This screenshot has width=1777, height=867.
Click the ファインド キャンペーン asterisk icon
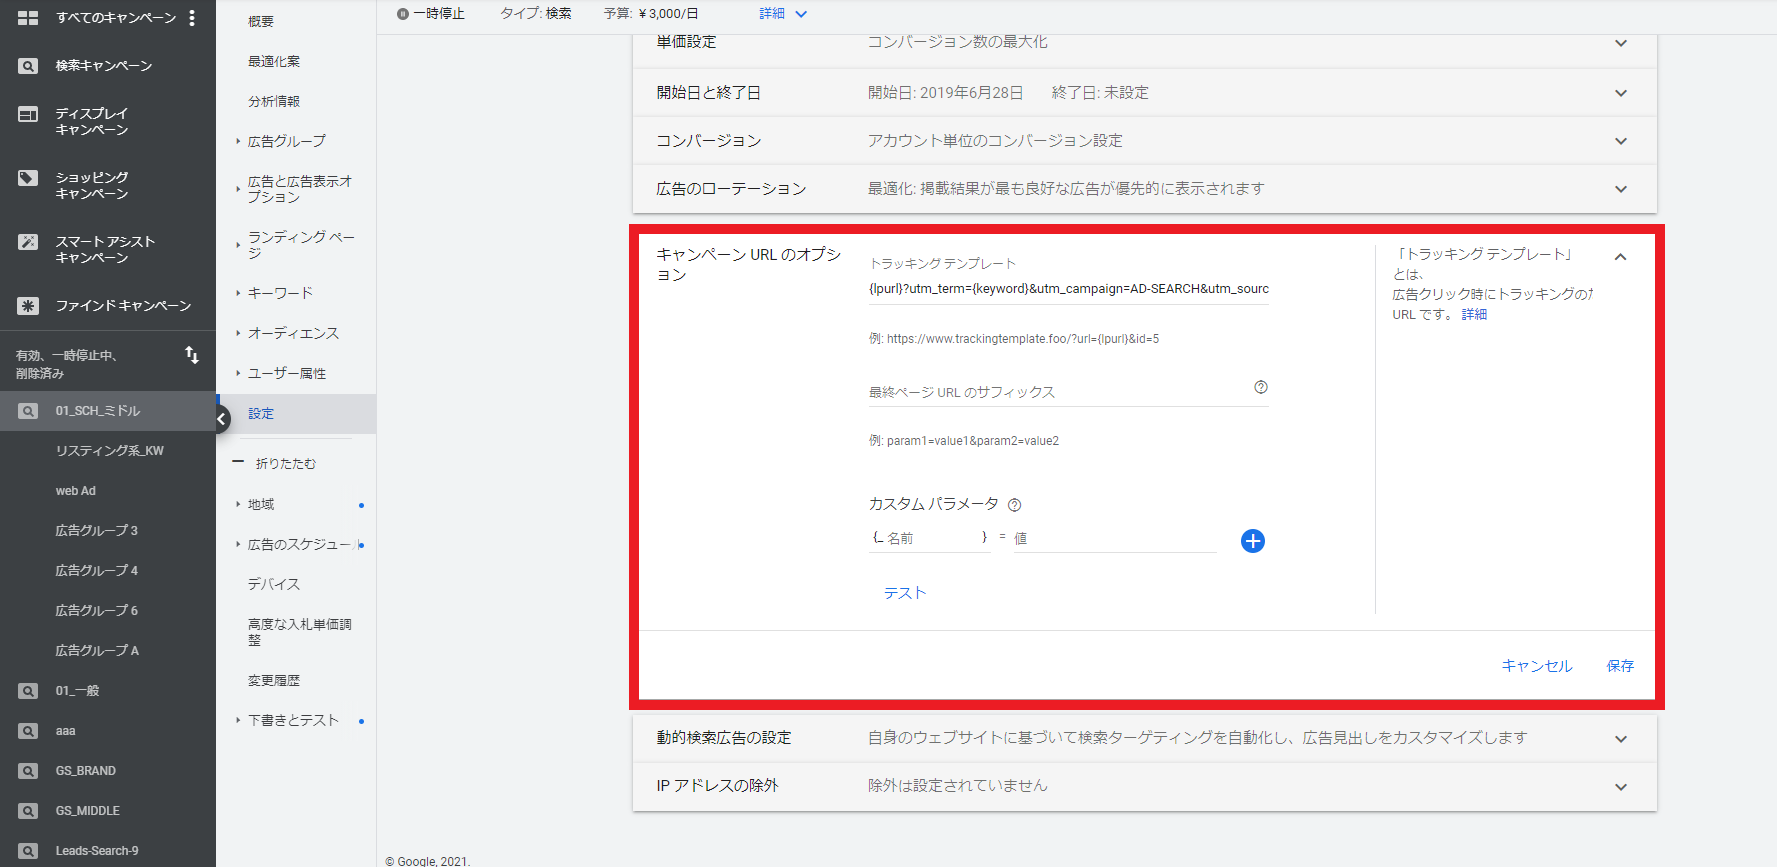click(28, 306)
